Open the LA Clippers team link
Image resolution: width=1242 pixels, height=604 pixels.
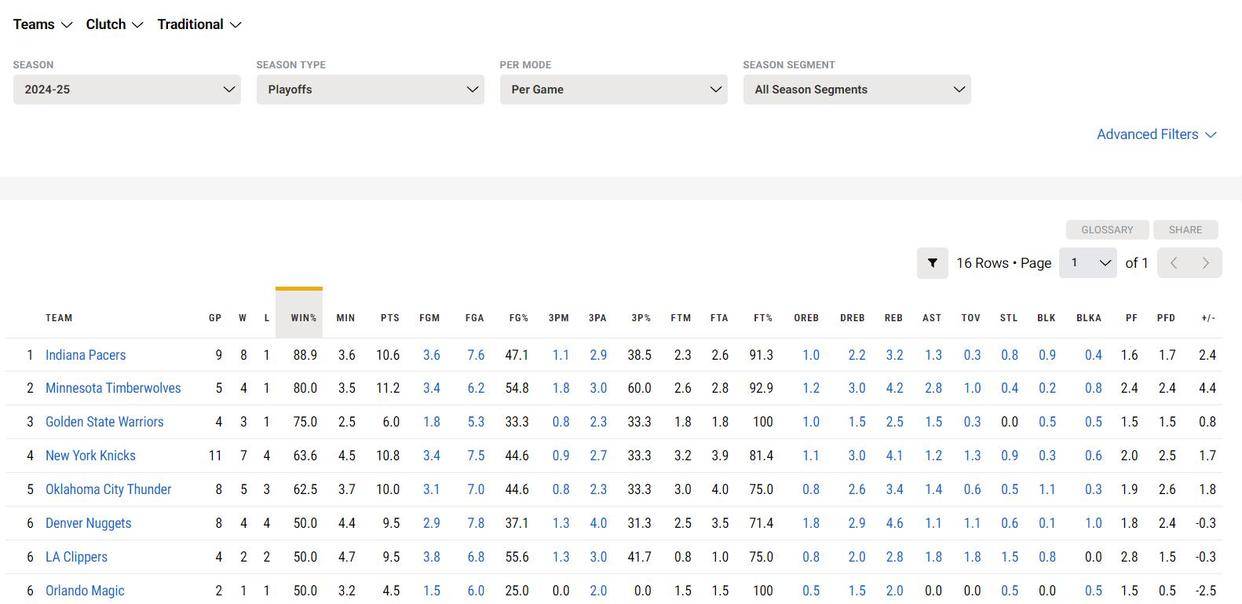pyautogui.click(x=77, y=557)
